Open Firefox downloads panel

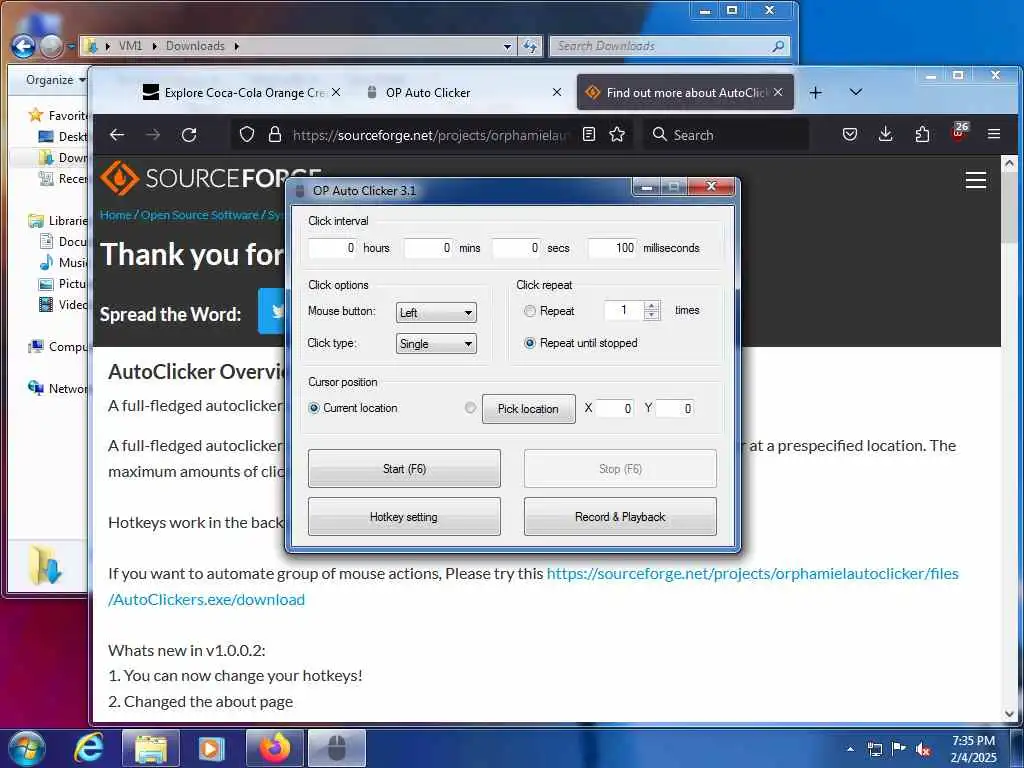886,135
